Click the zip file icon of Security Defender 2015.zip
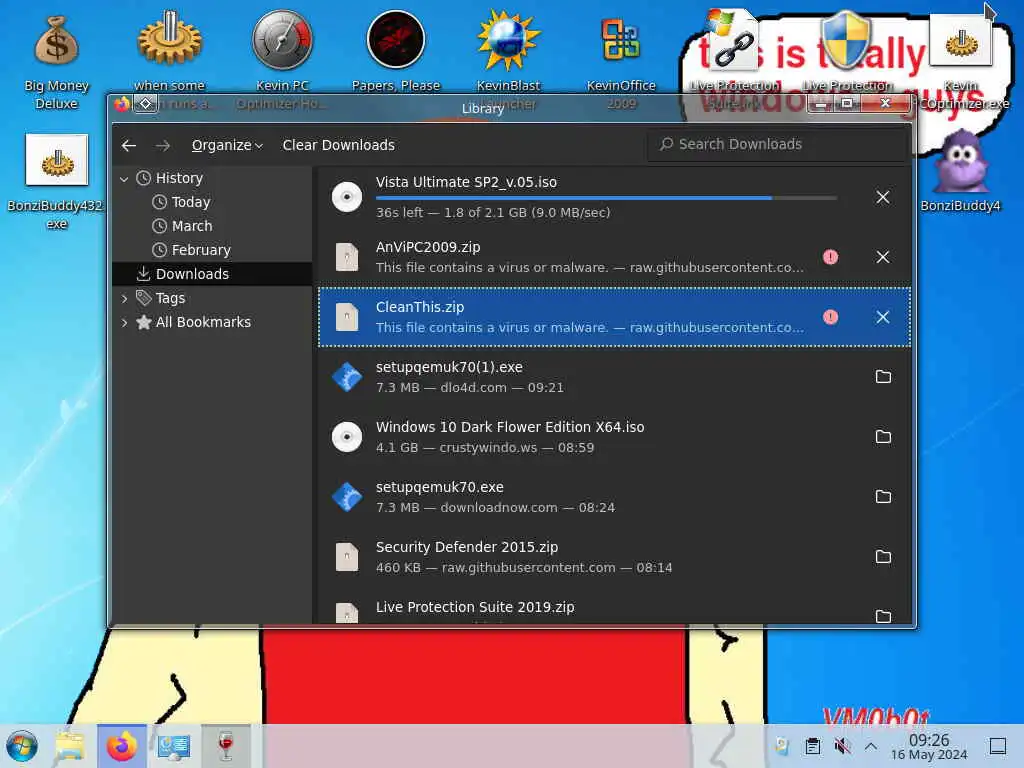This screenshot has height=768, width=1024. click(347, 557)
